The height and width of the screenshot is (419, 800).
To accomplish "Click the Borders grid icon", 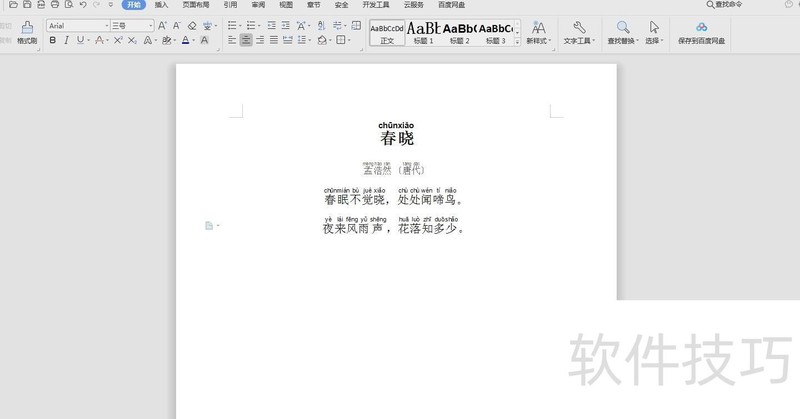I will point(341,40).
